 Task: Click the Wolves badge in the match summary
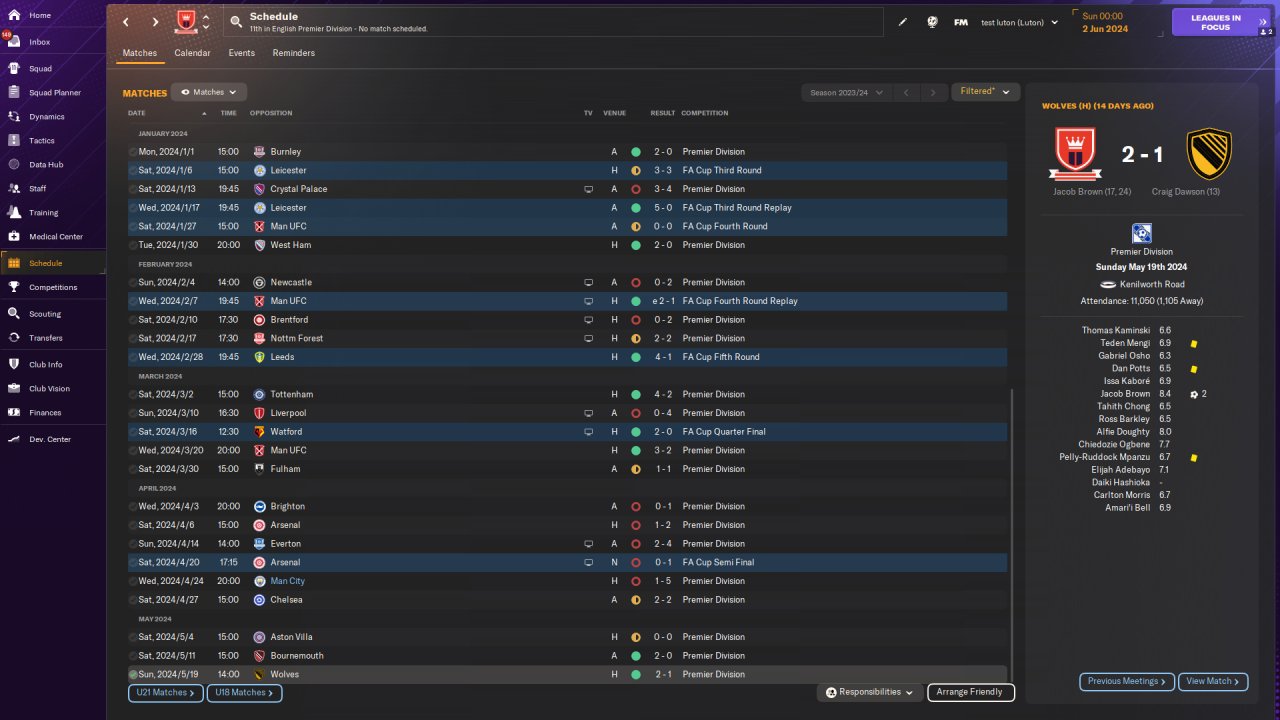click(x=1208, y=154)
